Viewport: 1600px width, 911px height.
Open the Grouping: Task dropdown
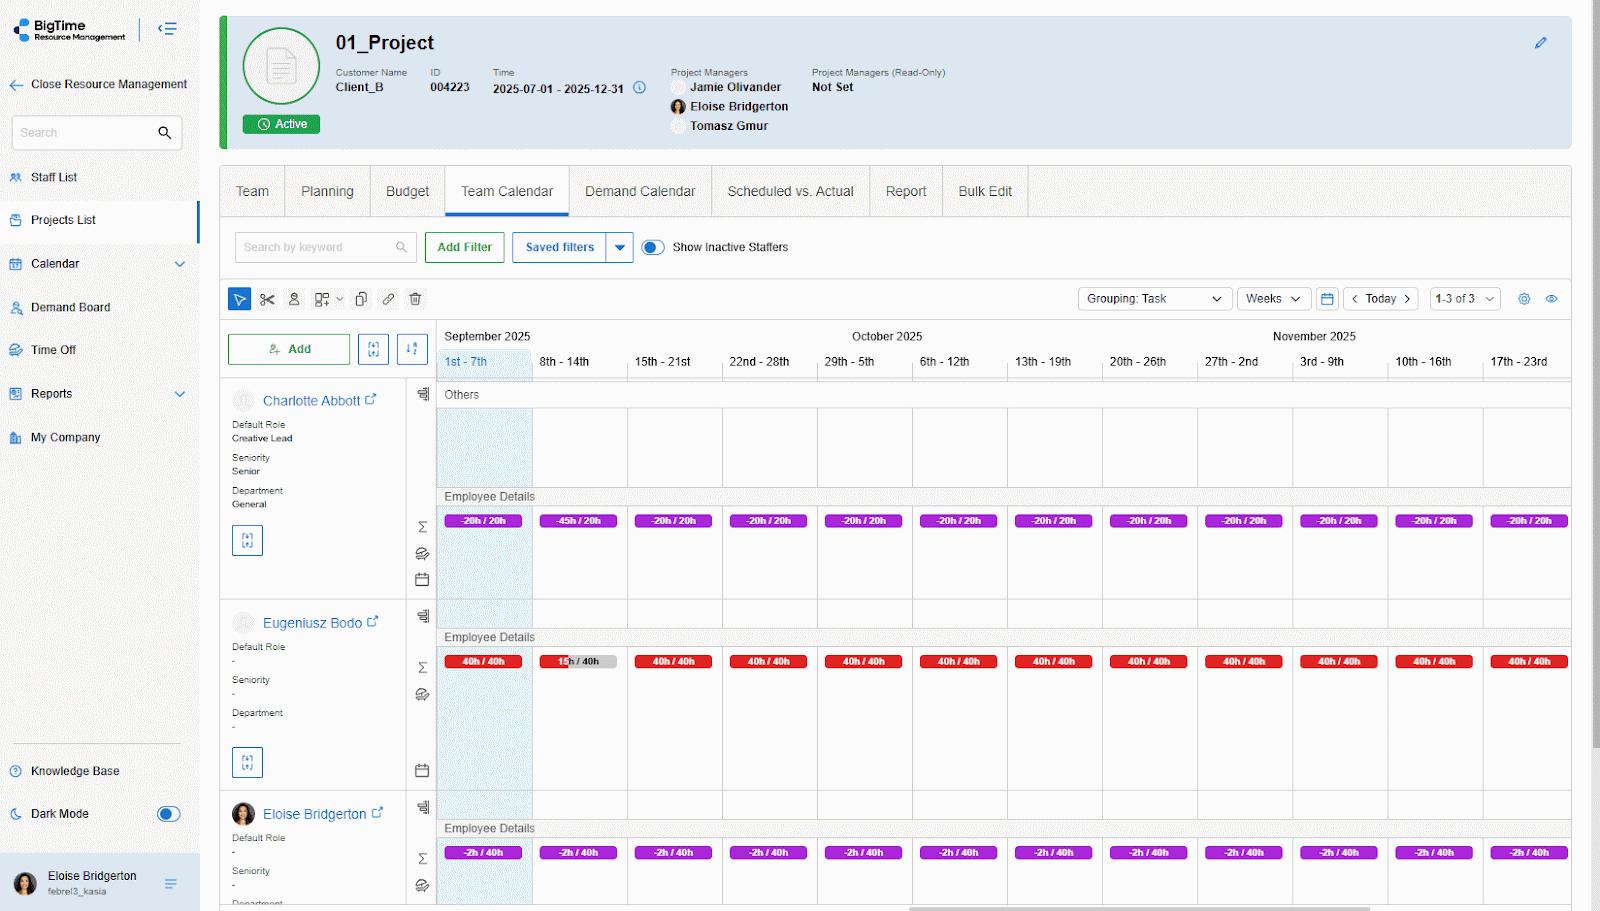(1154, 299)
